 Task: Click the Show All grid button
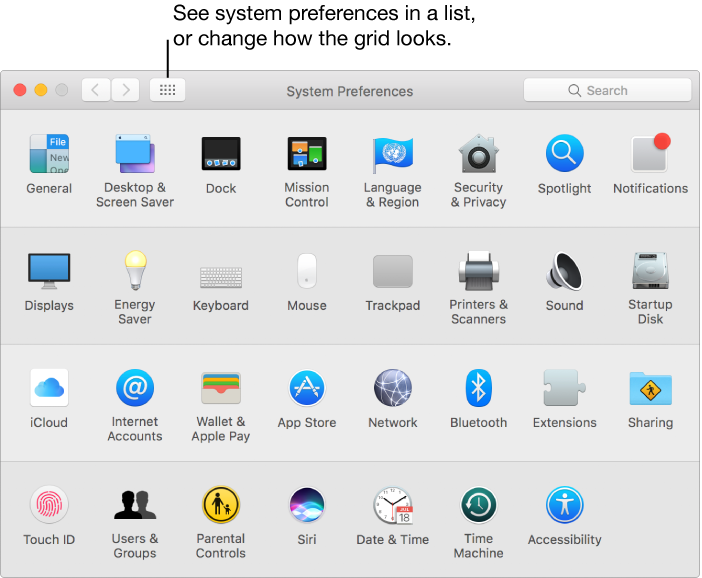click(167, 90)
